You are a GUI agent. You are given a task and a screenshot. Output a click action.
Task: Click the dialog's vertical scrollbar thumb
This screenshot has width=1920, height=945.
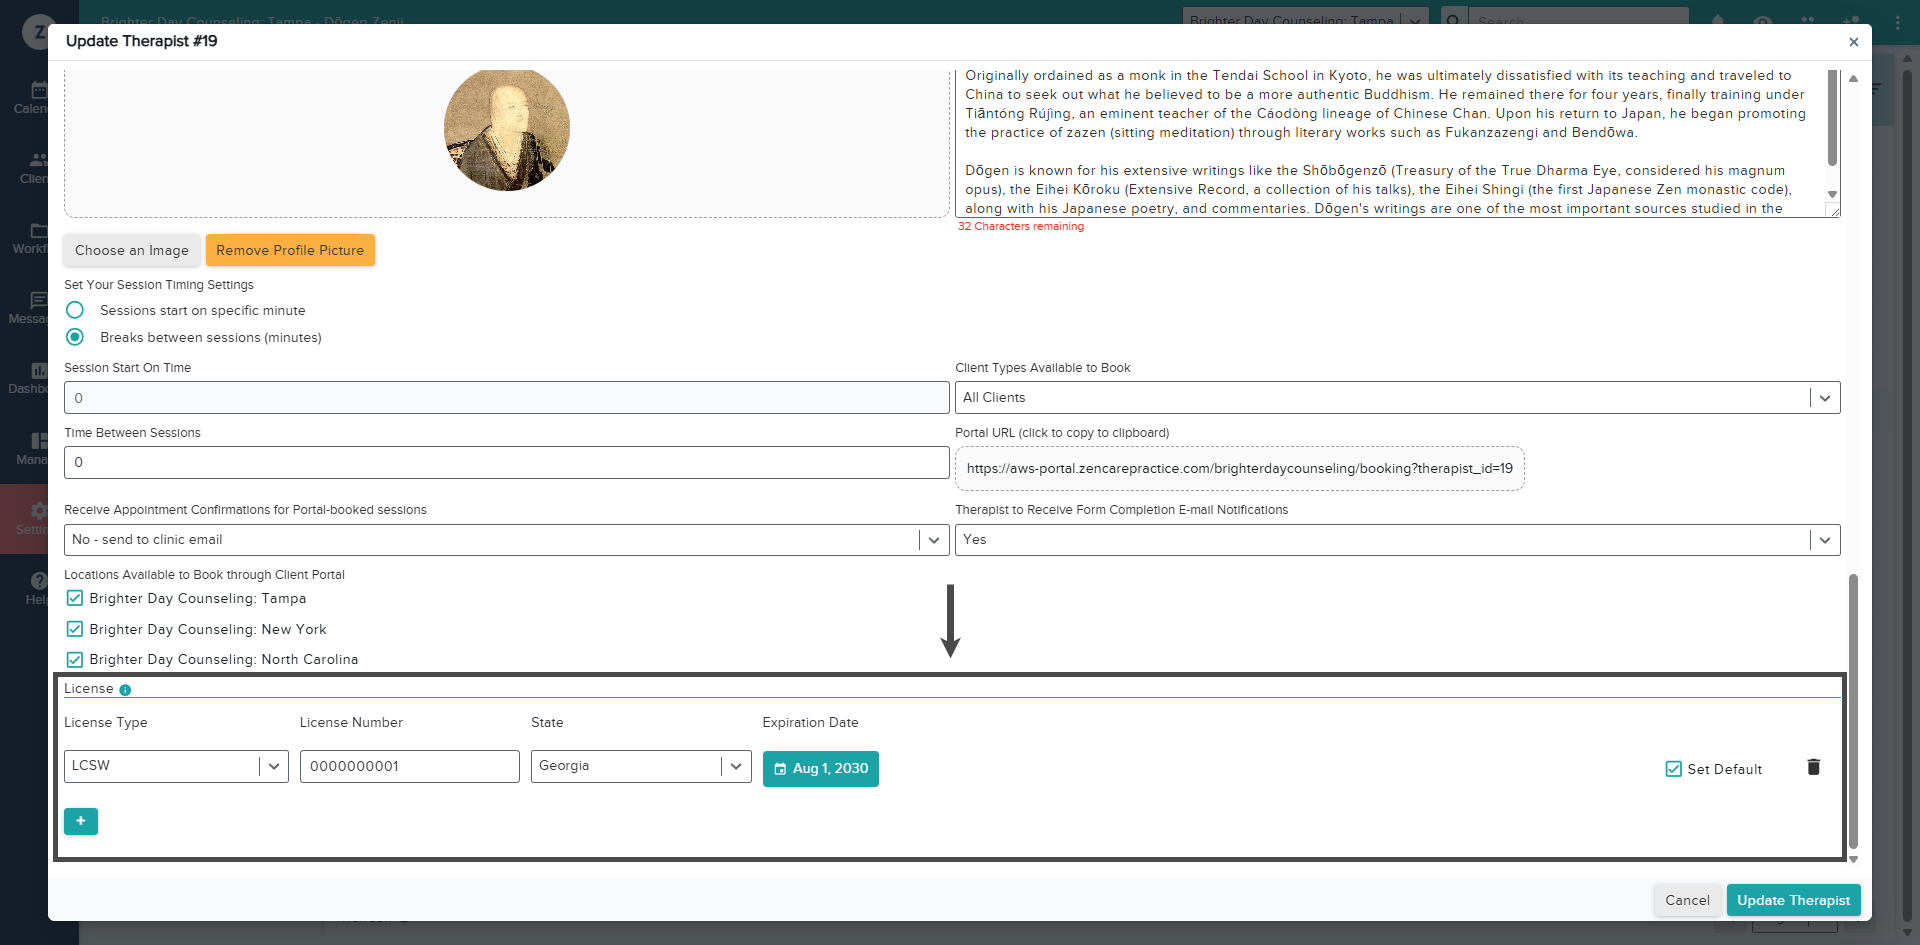point(1853,710)
